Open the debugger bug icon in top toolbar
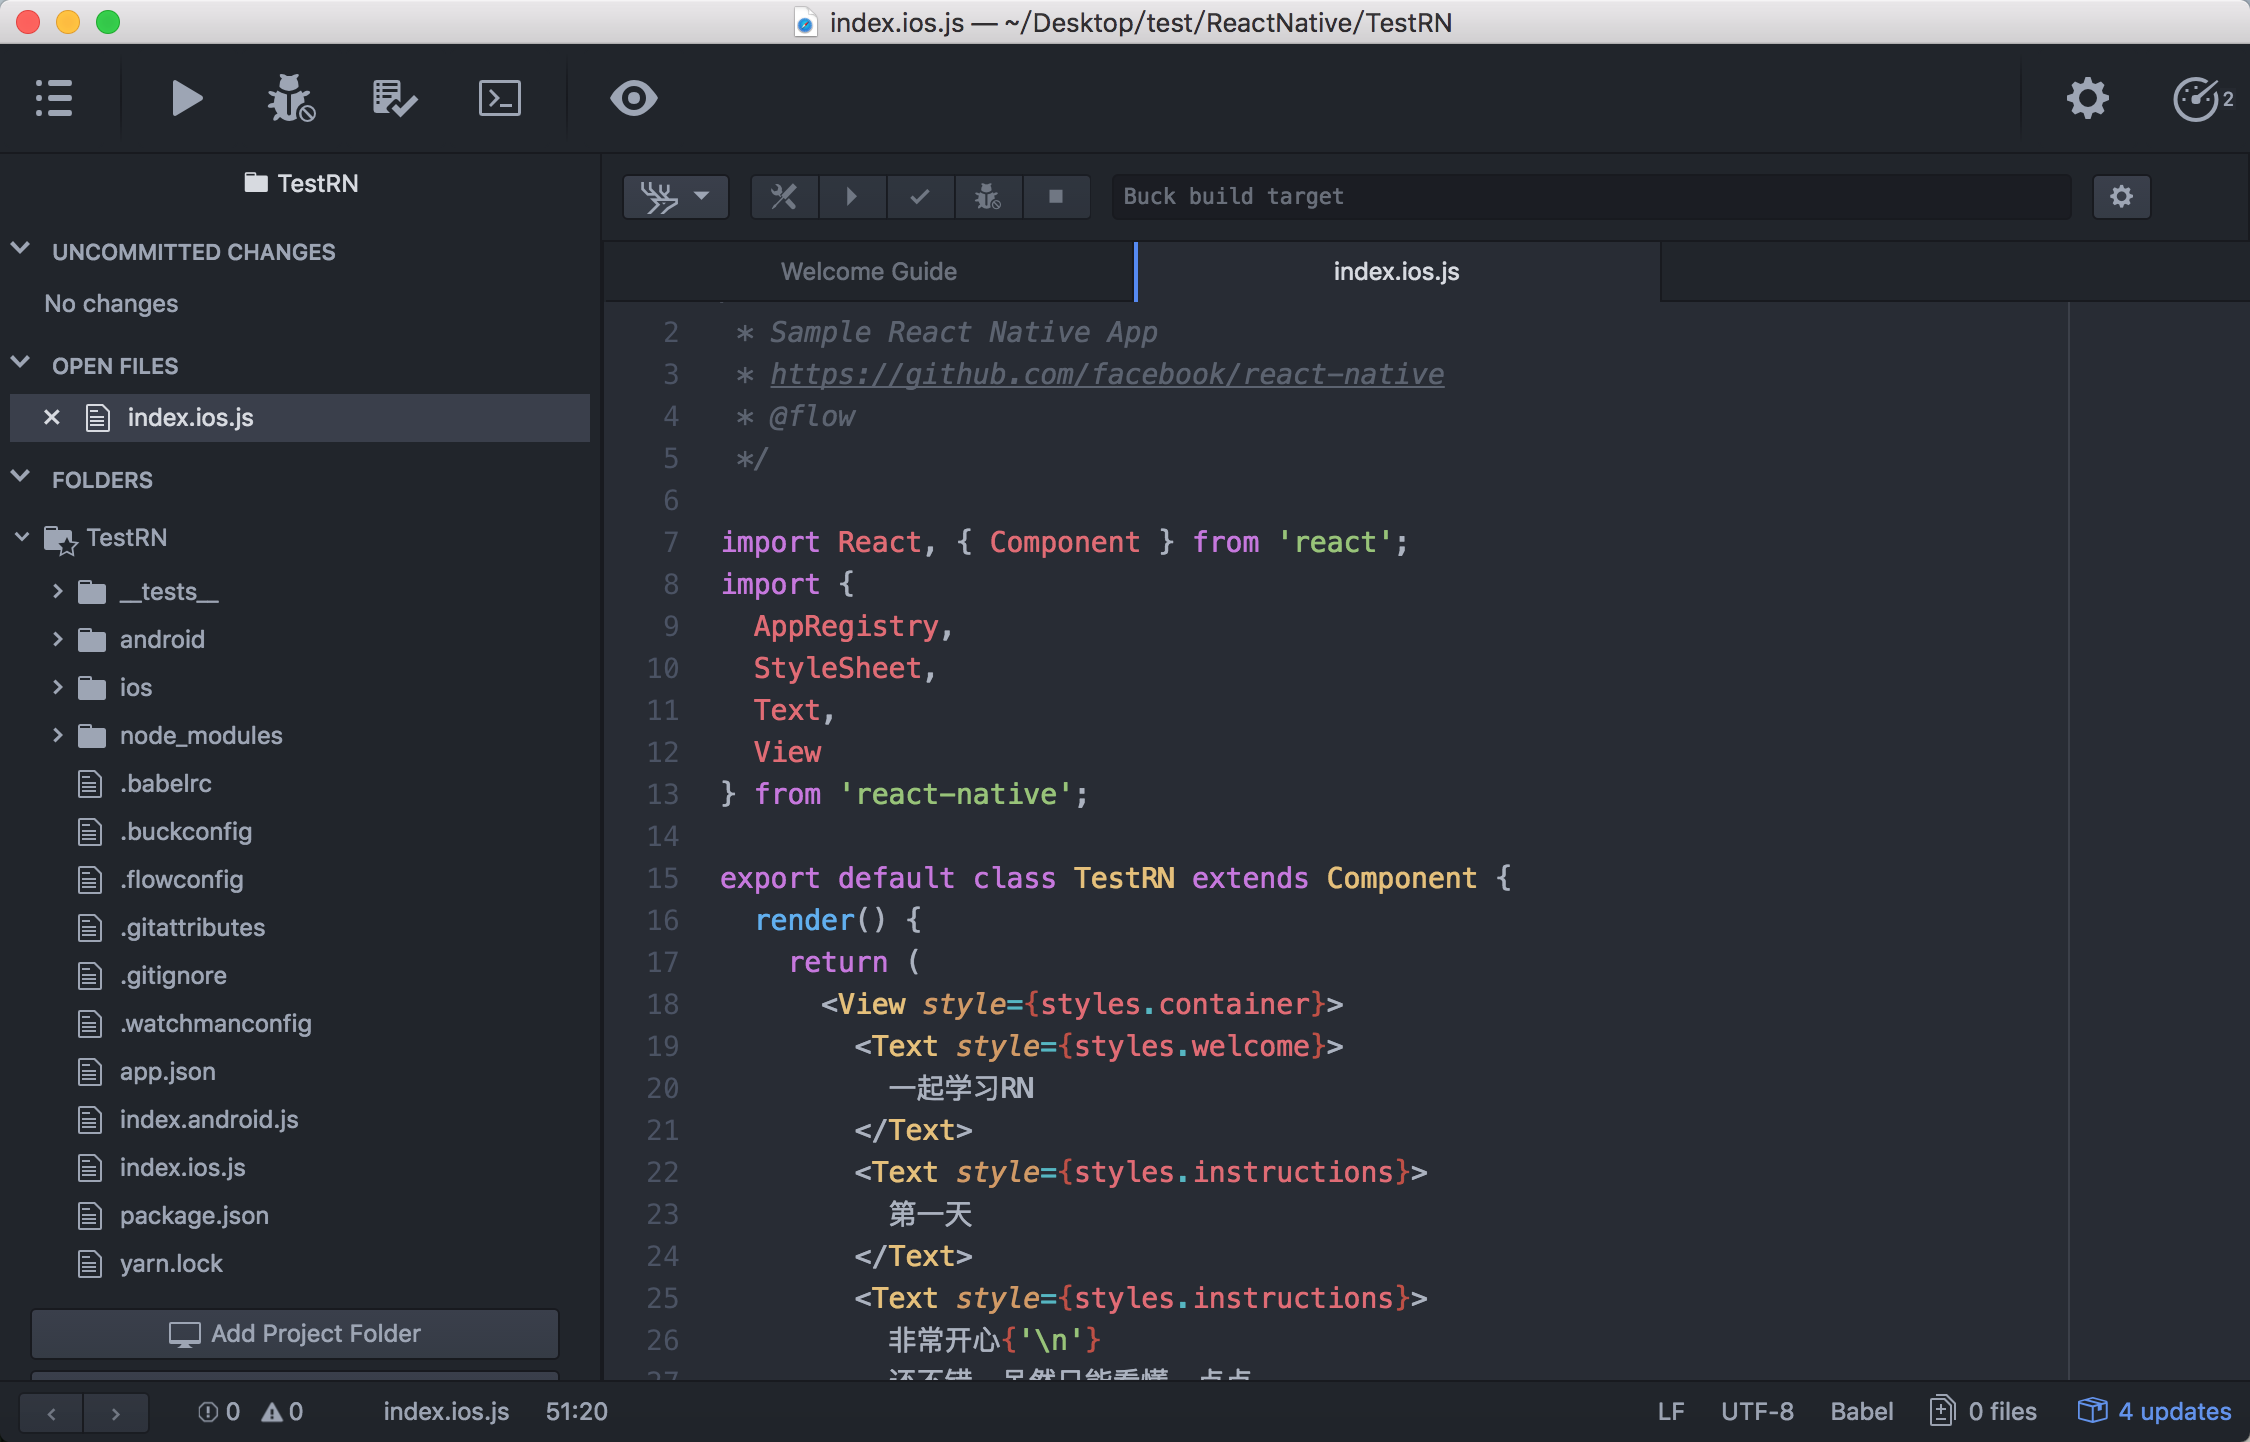This screenshot has width=2250, height=1442. pyautogui.click(x=291, y=99)
